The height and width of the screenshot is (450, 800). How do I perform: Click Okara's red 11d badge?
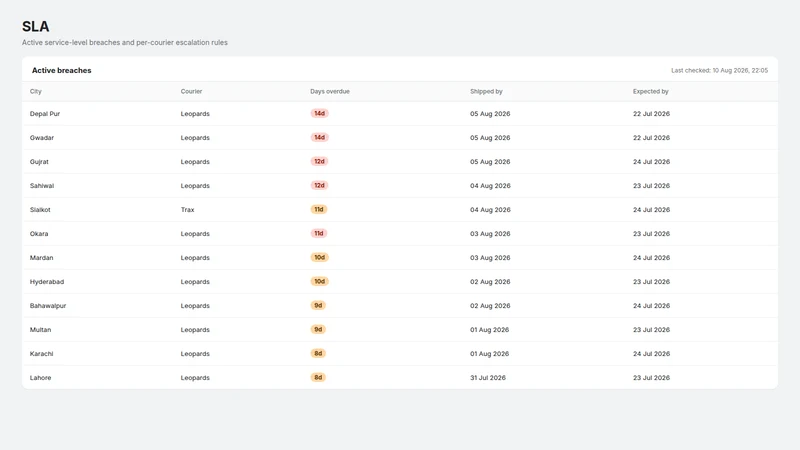coord(319,233)
